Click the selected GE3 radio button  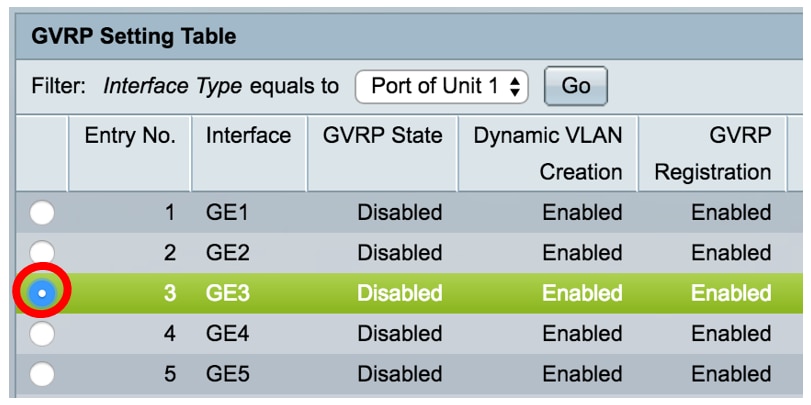pyautogui.click(x=42, y=293)
